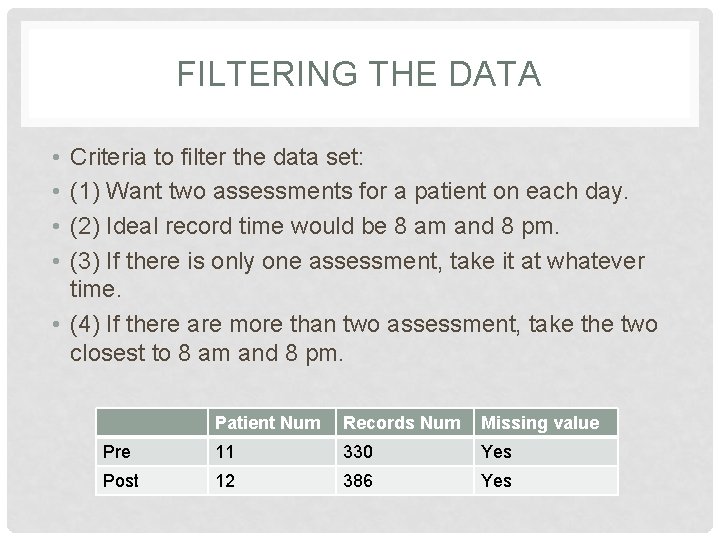Viewport: 720px width, 540px height.
Task: Click the "Yes" cell in the Pre row
Action: (496, 452)
